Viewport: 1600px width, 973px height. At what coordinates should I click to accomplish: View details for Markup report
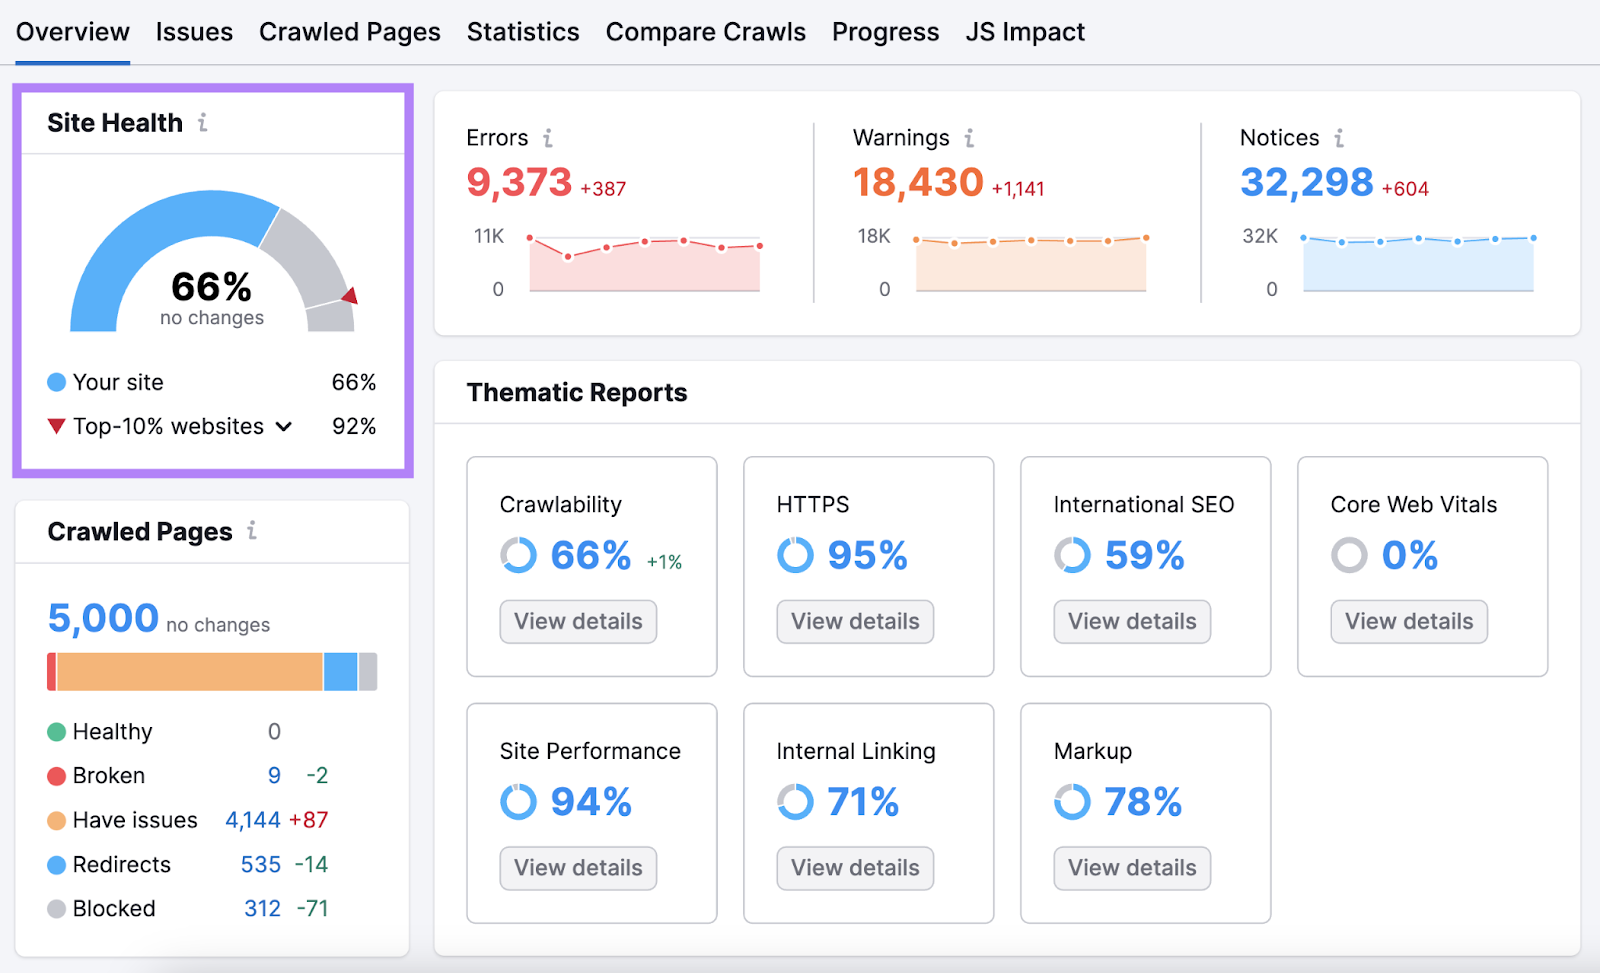point(1132,868)
